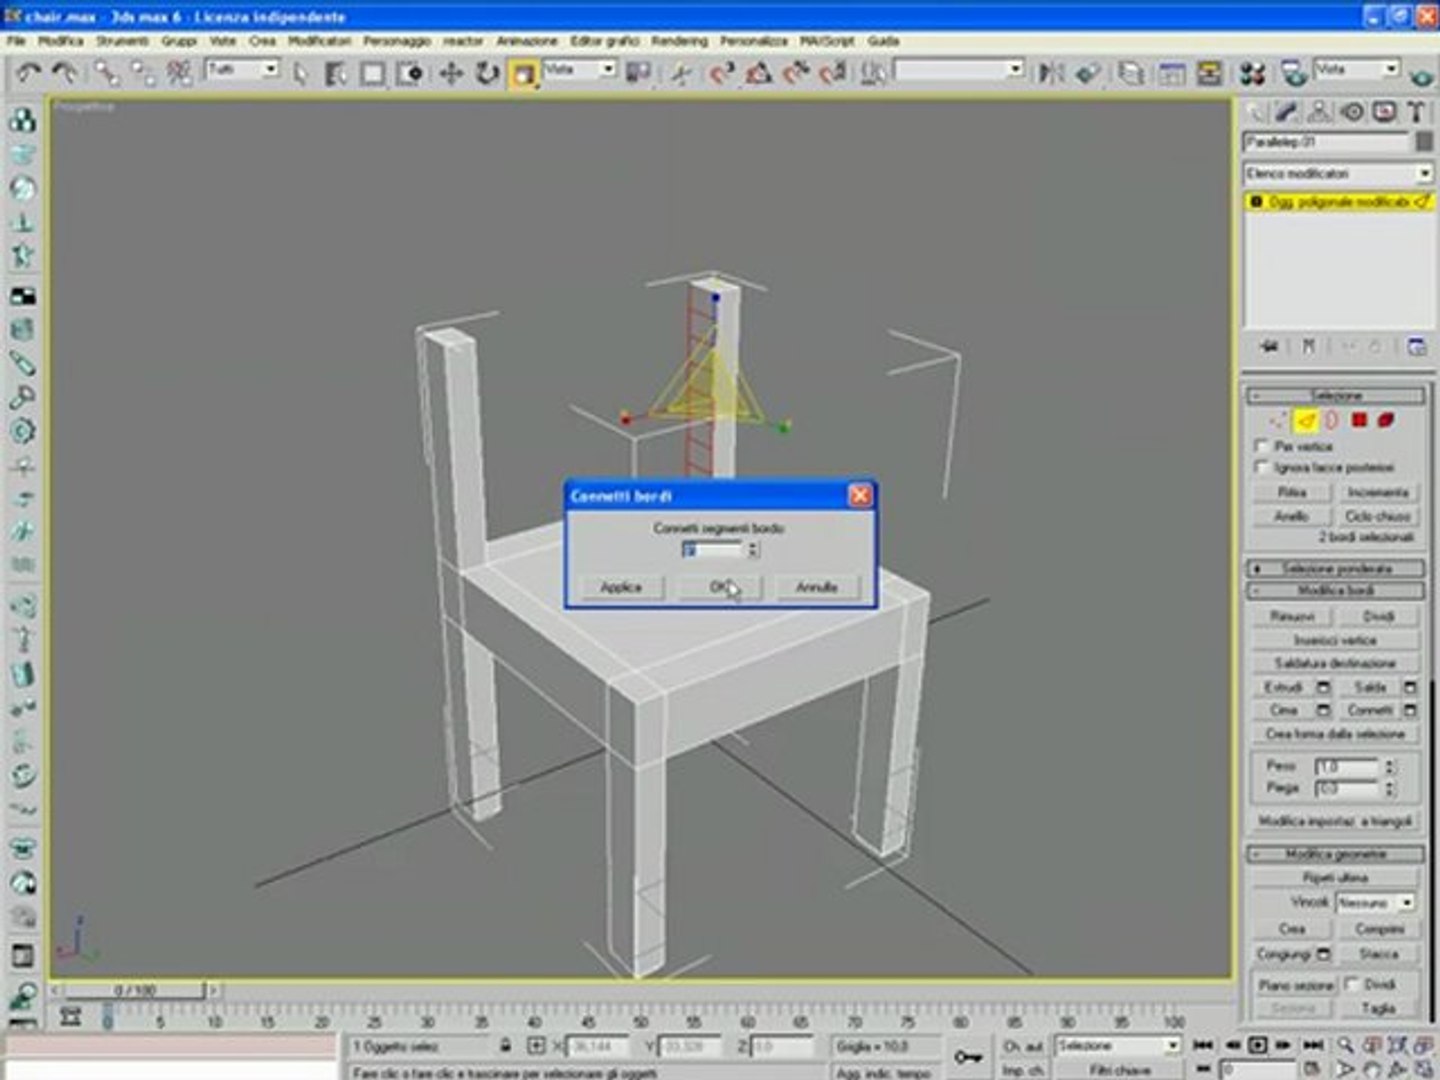Open the Mirror tool in the toolbar
Screen dimensions: 1440x1080
[1050, 72]
